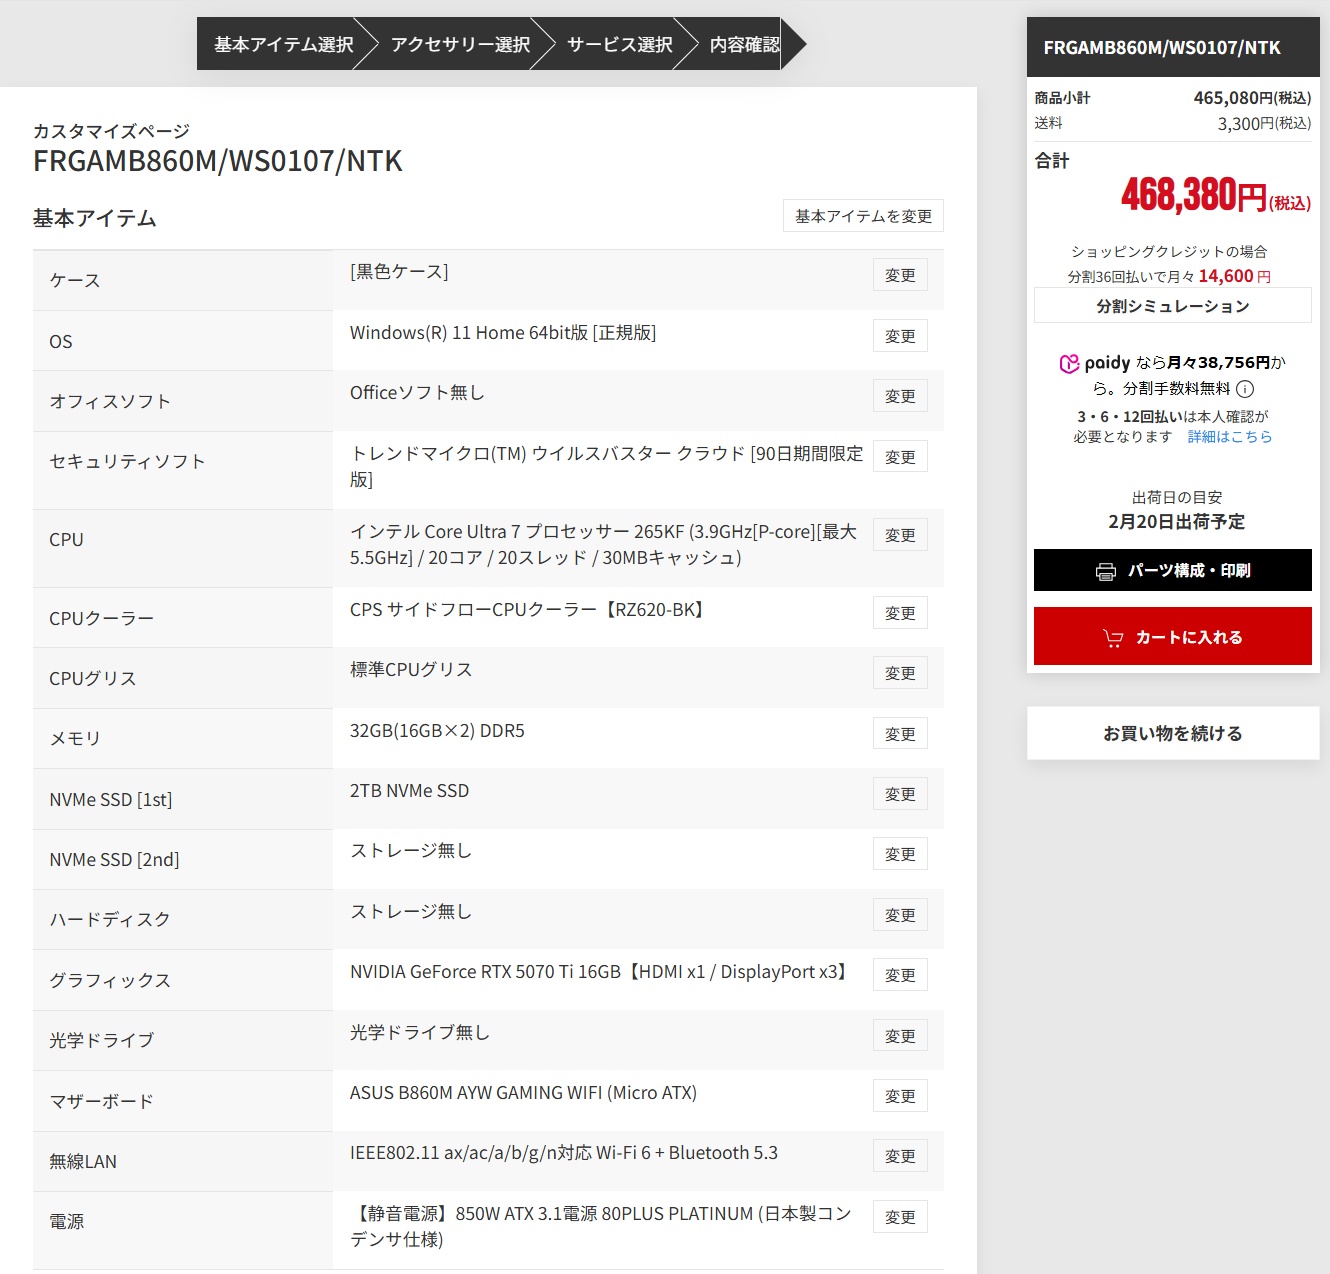
Task: Go to 基本アイテム選択 step
Action: point(283,44)
